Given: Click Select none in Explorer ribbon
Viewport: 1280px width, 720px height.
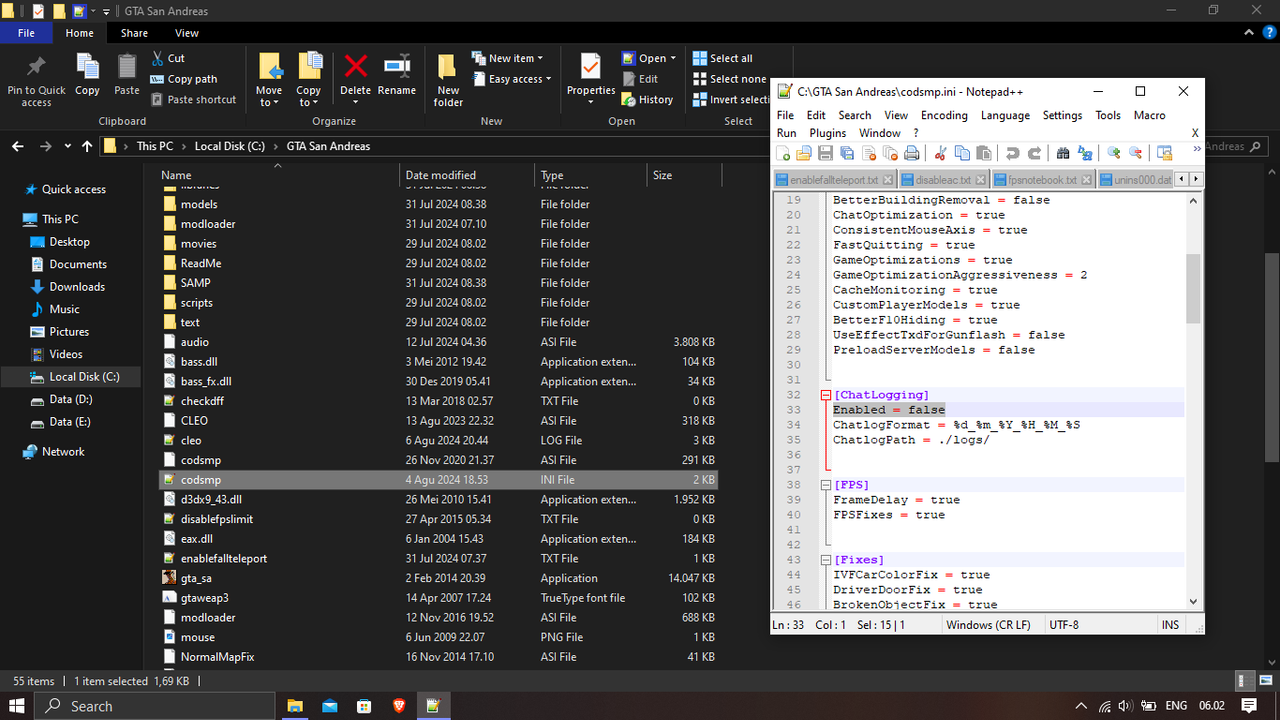Looking at the screenshot, I should coord(729,79).
